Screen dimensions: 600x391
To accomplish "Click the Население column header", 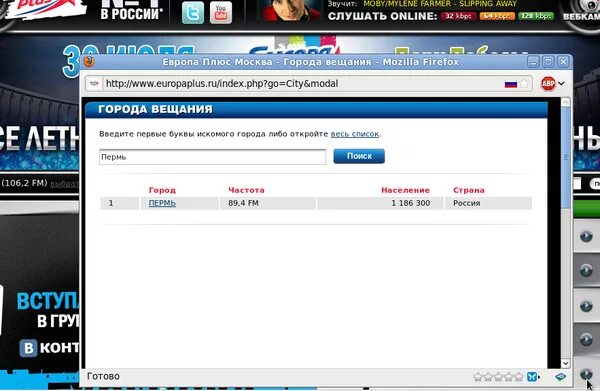I will (x=405, y=190).
